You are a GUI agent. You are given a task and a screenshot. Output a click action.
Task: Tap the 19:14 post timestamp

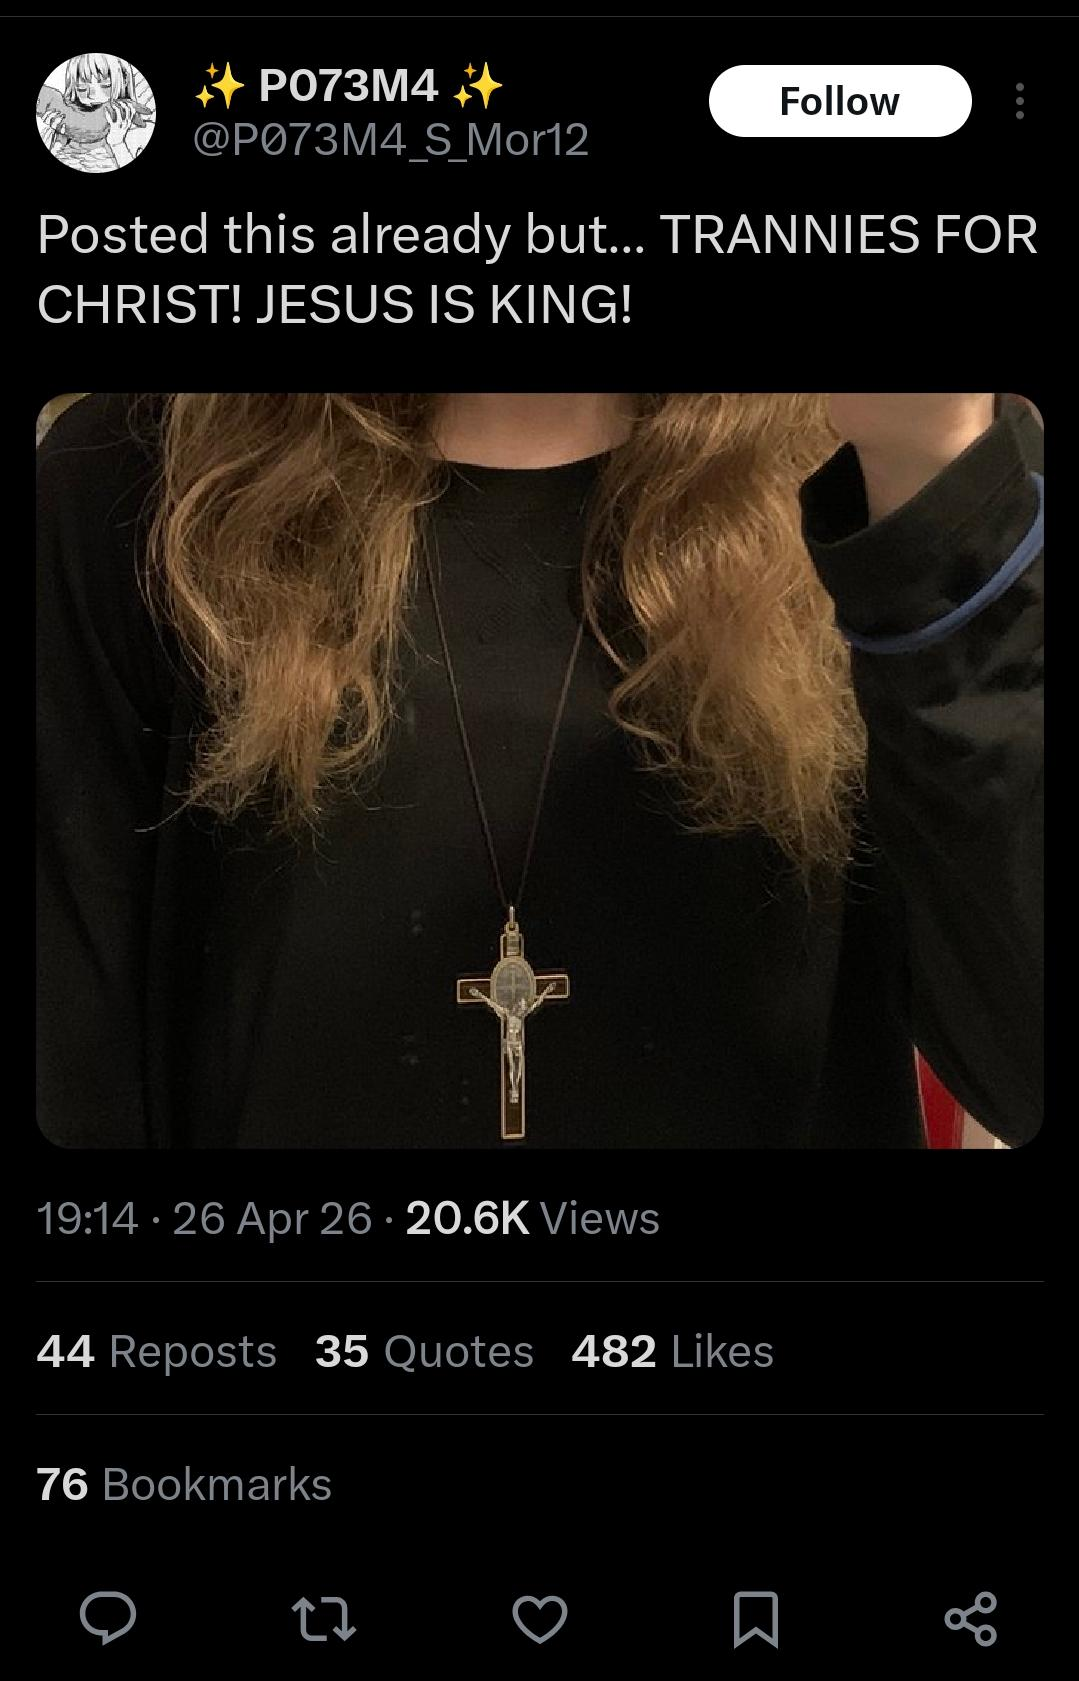click(87, 1218)
